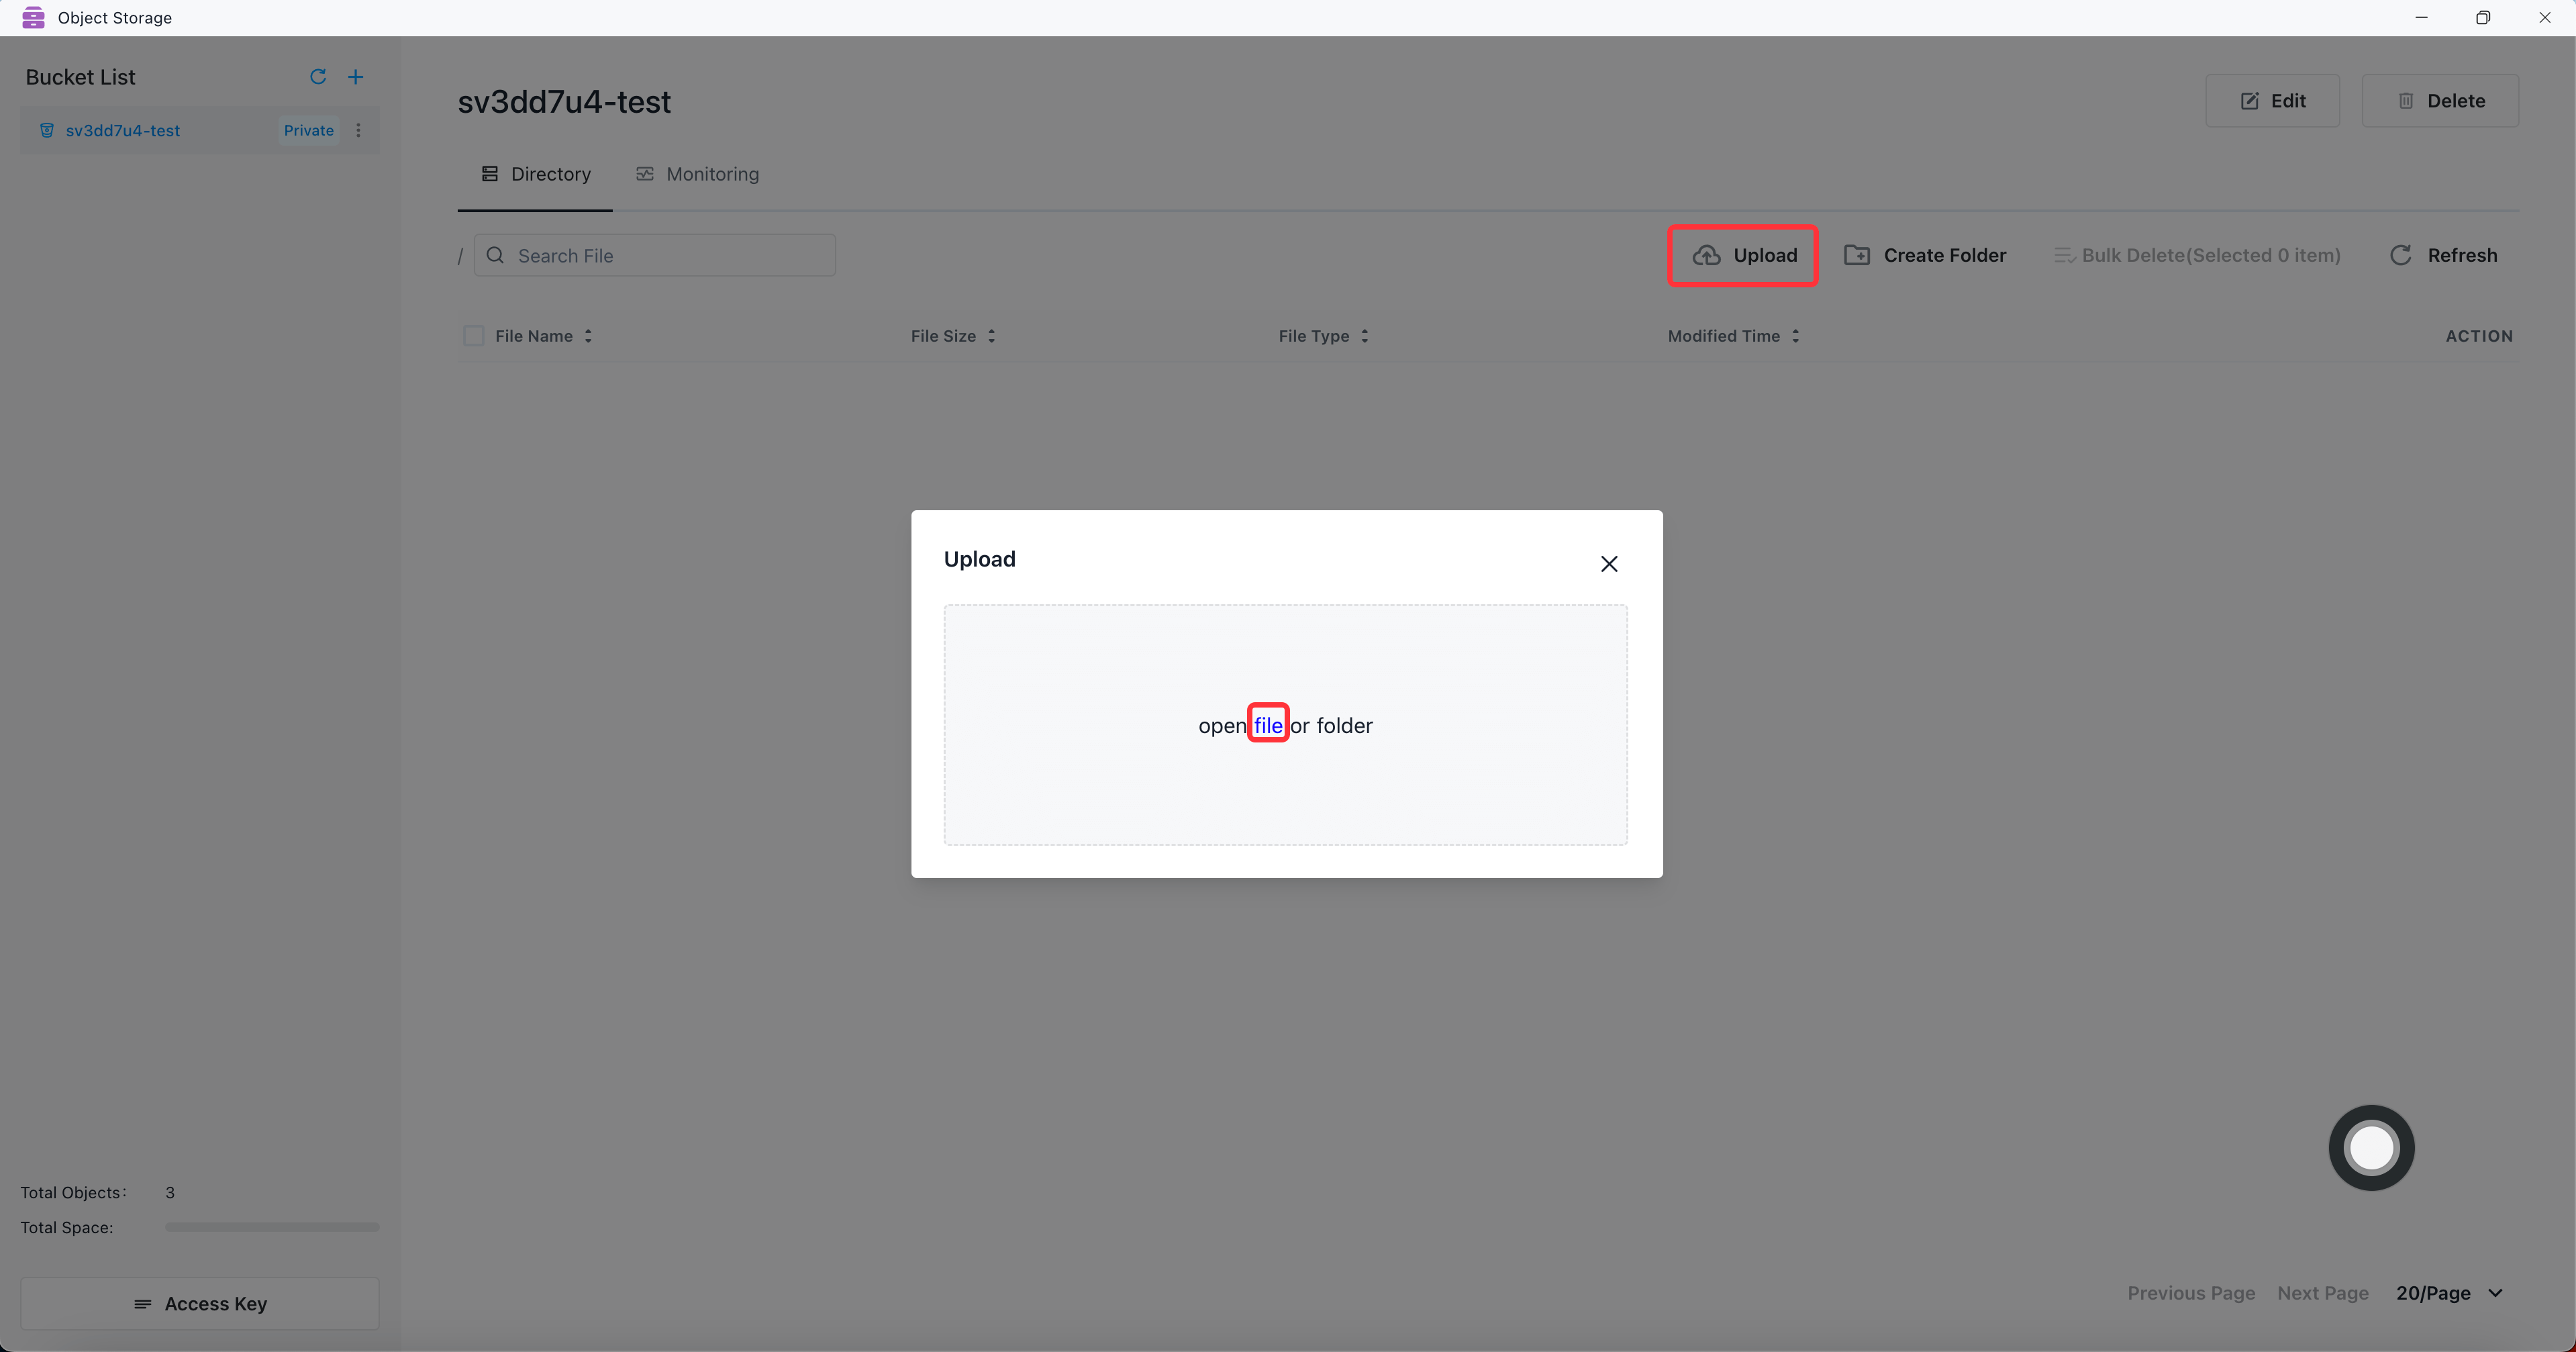Open the sv3dd7u4-test bucket options menu
The height and width of the screenshot is (1352, 2576).
(x=358, y=130)
